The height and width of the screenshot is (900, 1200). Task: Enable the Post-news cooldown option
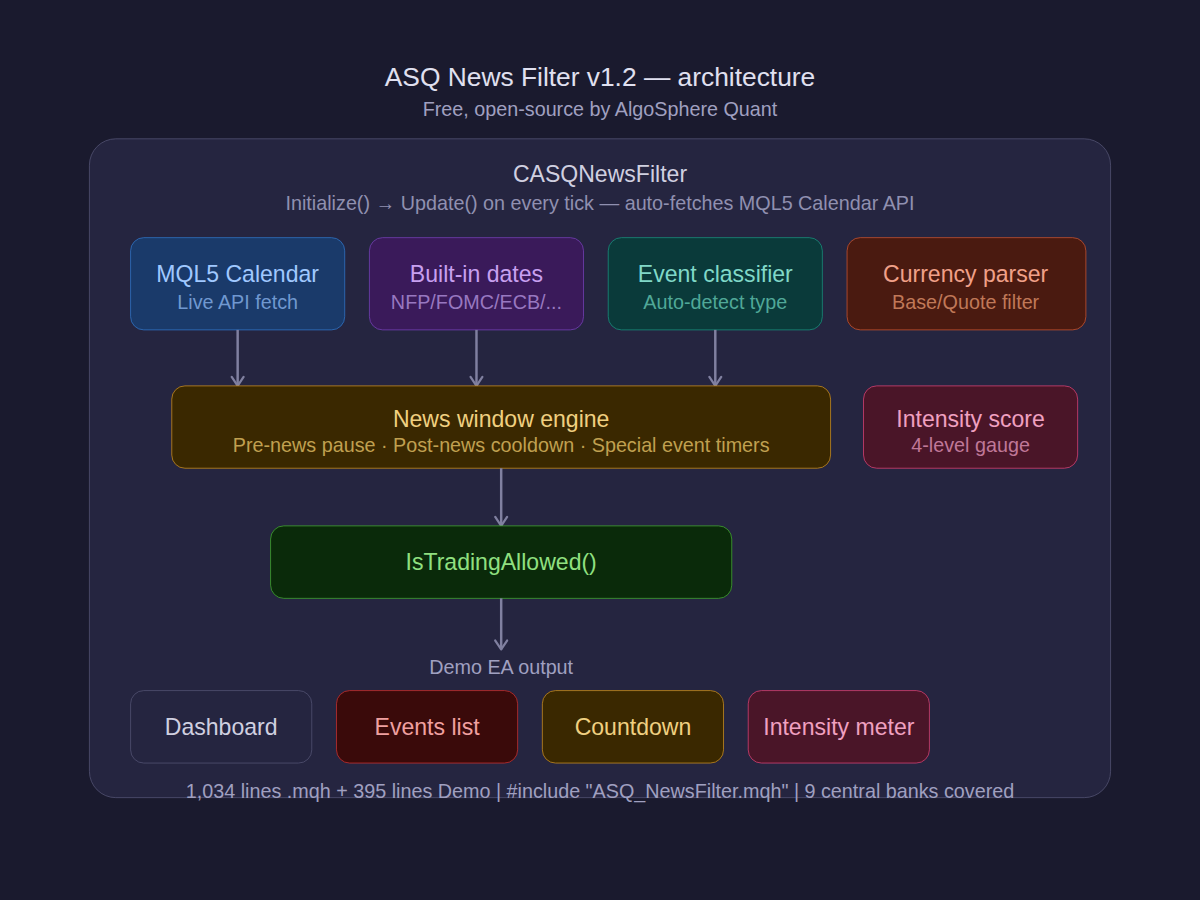tap(483, 445)
